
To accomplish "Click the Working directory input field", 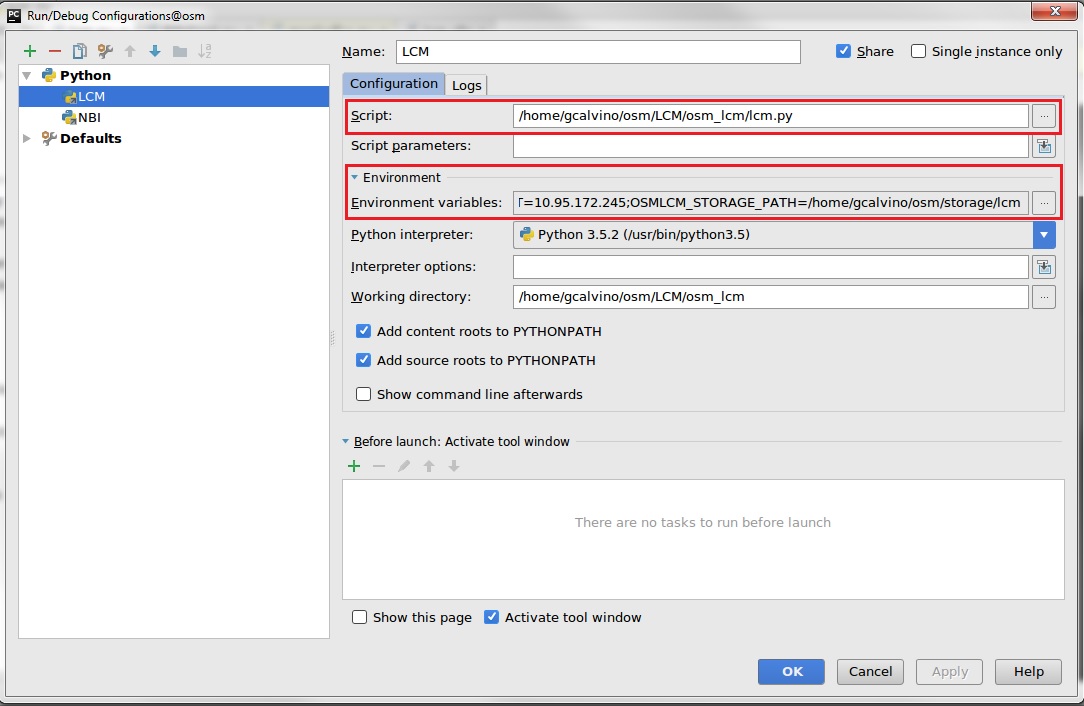I will coord(770,297).
